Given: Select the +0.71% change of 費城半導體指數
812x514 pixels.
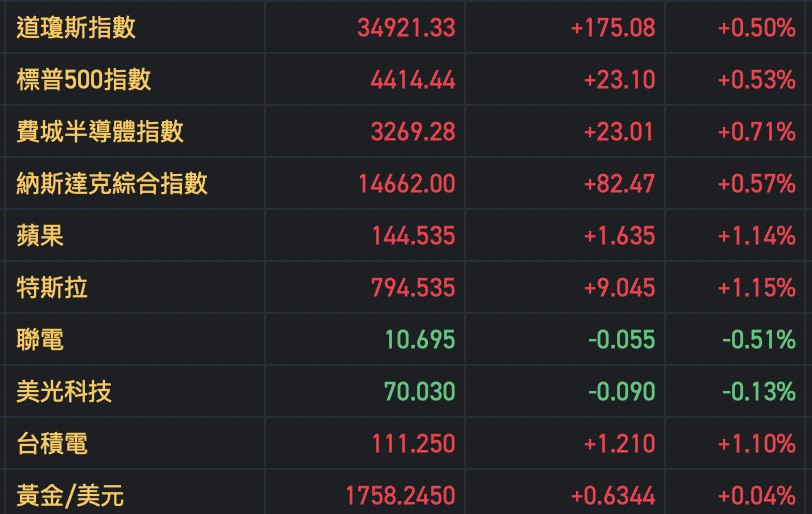Looking at the screenshot, I should [756, 132].
